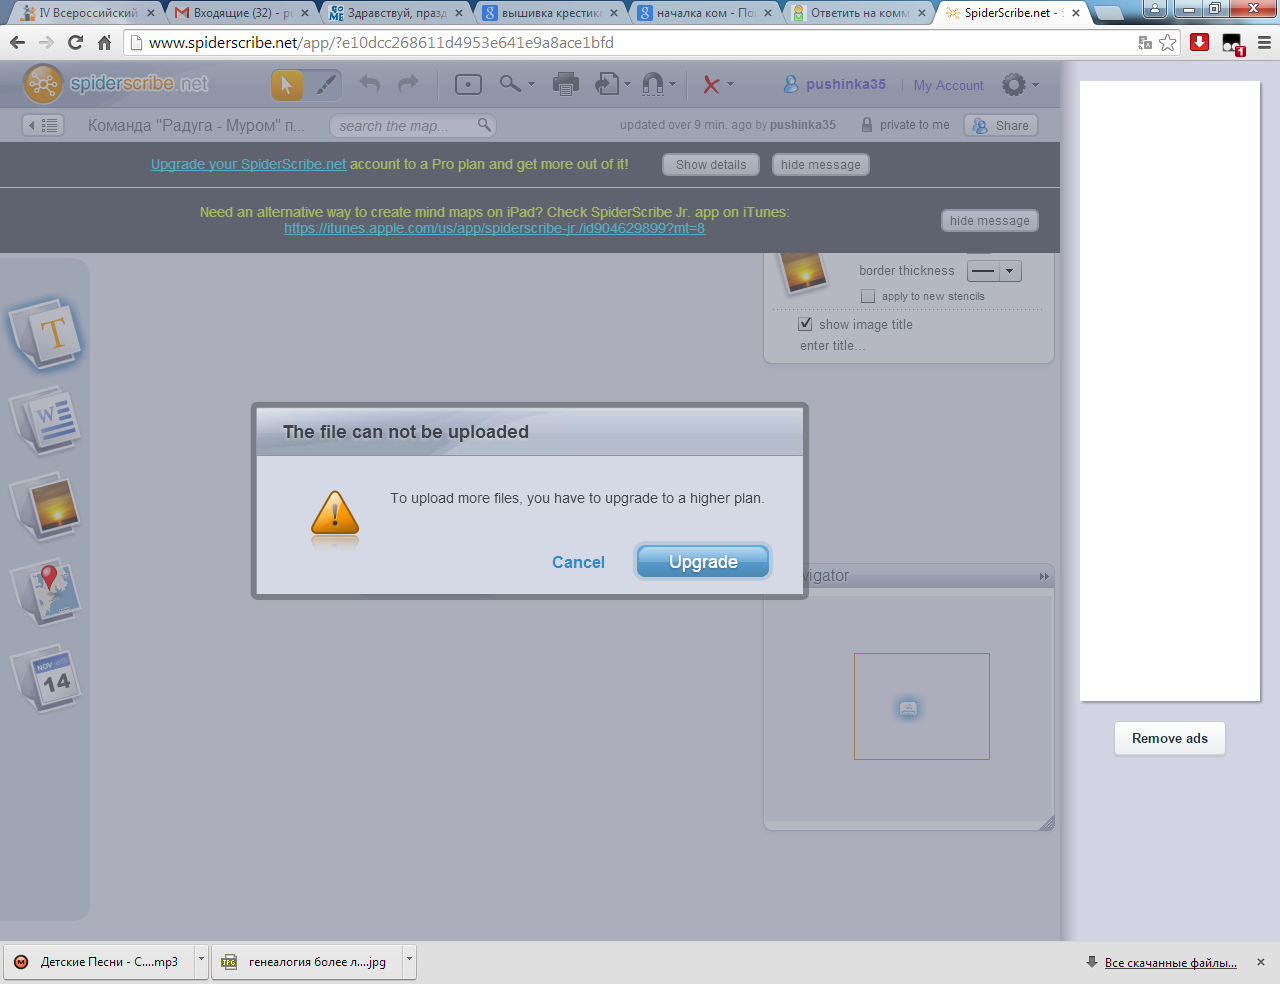Undo the last action
The height and width of the screenshot is (984, 1280).
pos(370,84)
